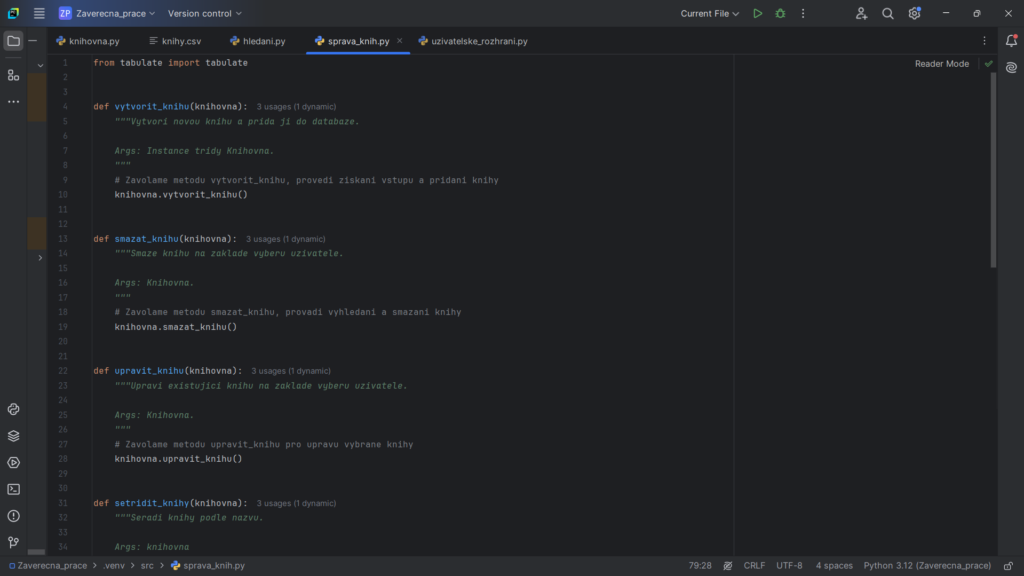Open editor tabs options menu

click(985, 40)
